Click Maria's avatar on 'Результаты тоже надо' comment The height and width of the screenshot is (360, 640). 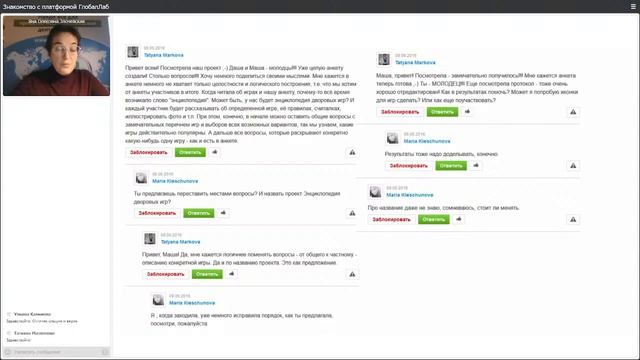(393, 138)
